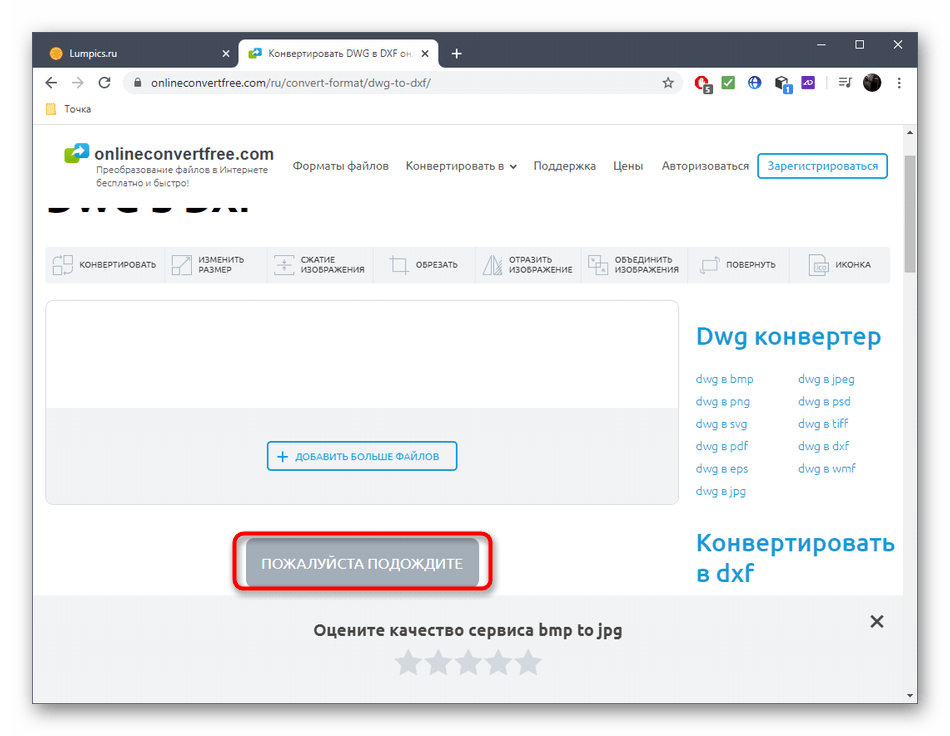Close the DWG to DXF converter tab

click(425, 54)
